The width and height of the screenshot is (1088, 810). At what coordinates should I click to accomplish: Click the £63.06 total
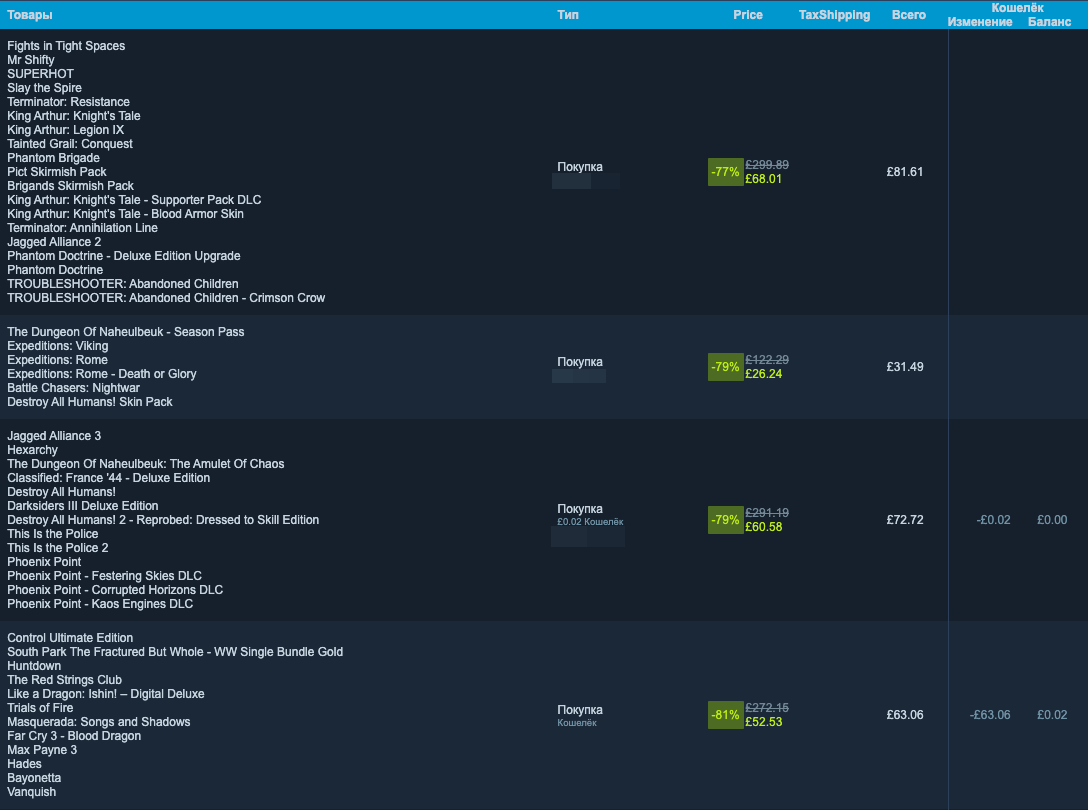[905, 714]
